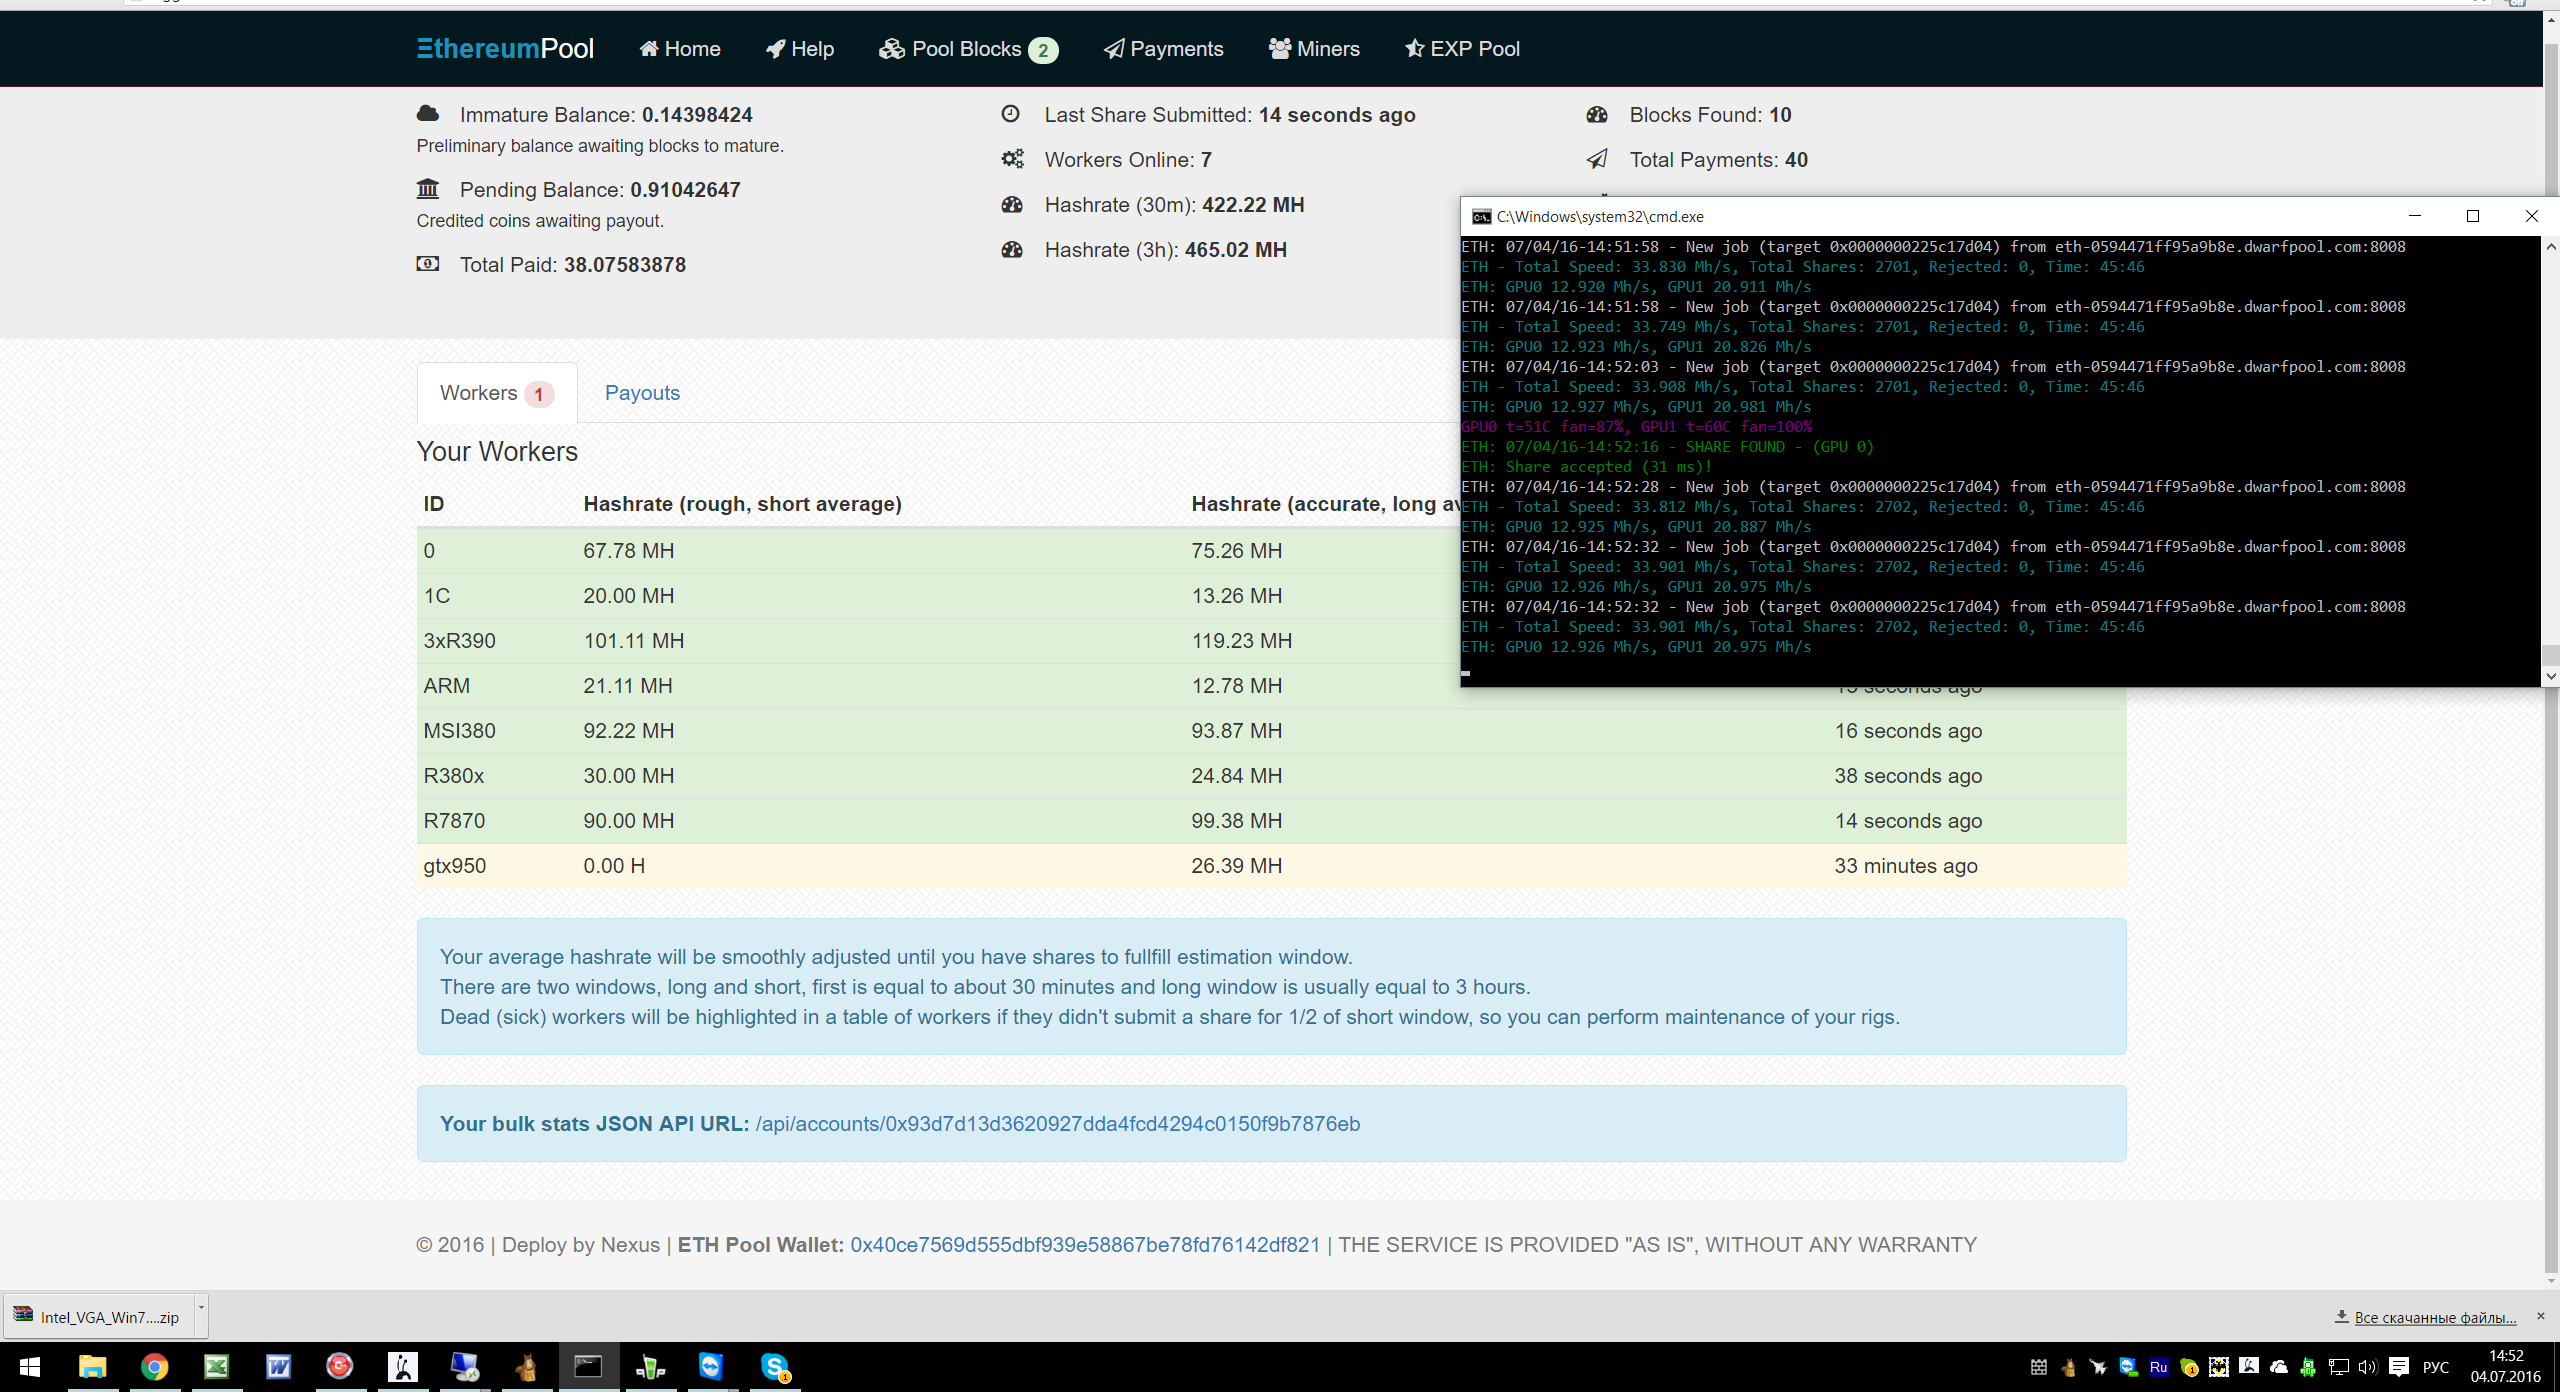Open TeamViewer taskbar icon

711,1367
